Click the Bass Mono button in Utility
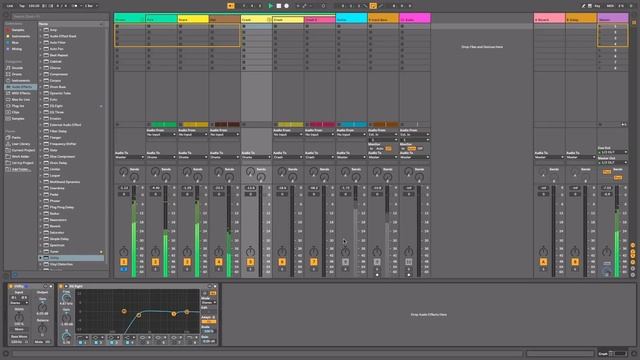Image resolution: width=640 pixels, height=360 pixels. point(19,337)
